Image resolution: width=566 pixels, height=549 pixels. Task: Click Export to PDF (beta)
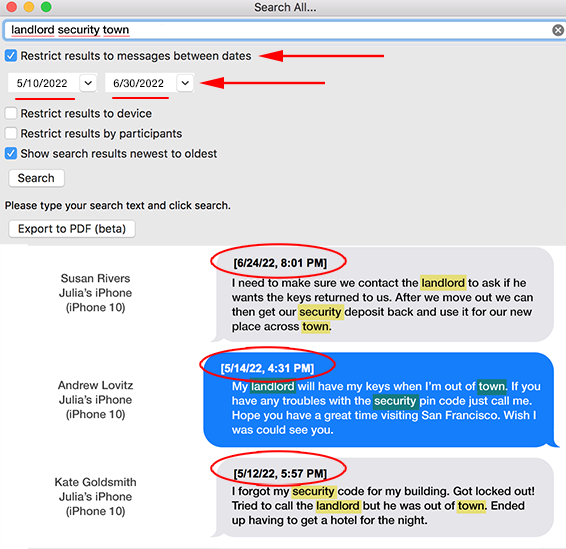point(72,229)
